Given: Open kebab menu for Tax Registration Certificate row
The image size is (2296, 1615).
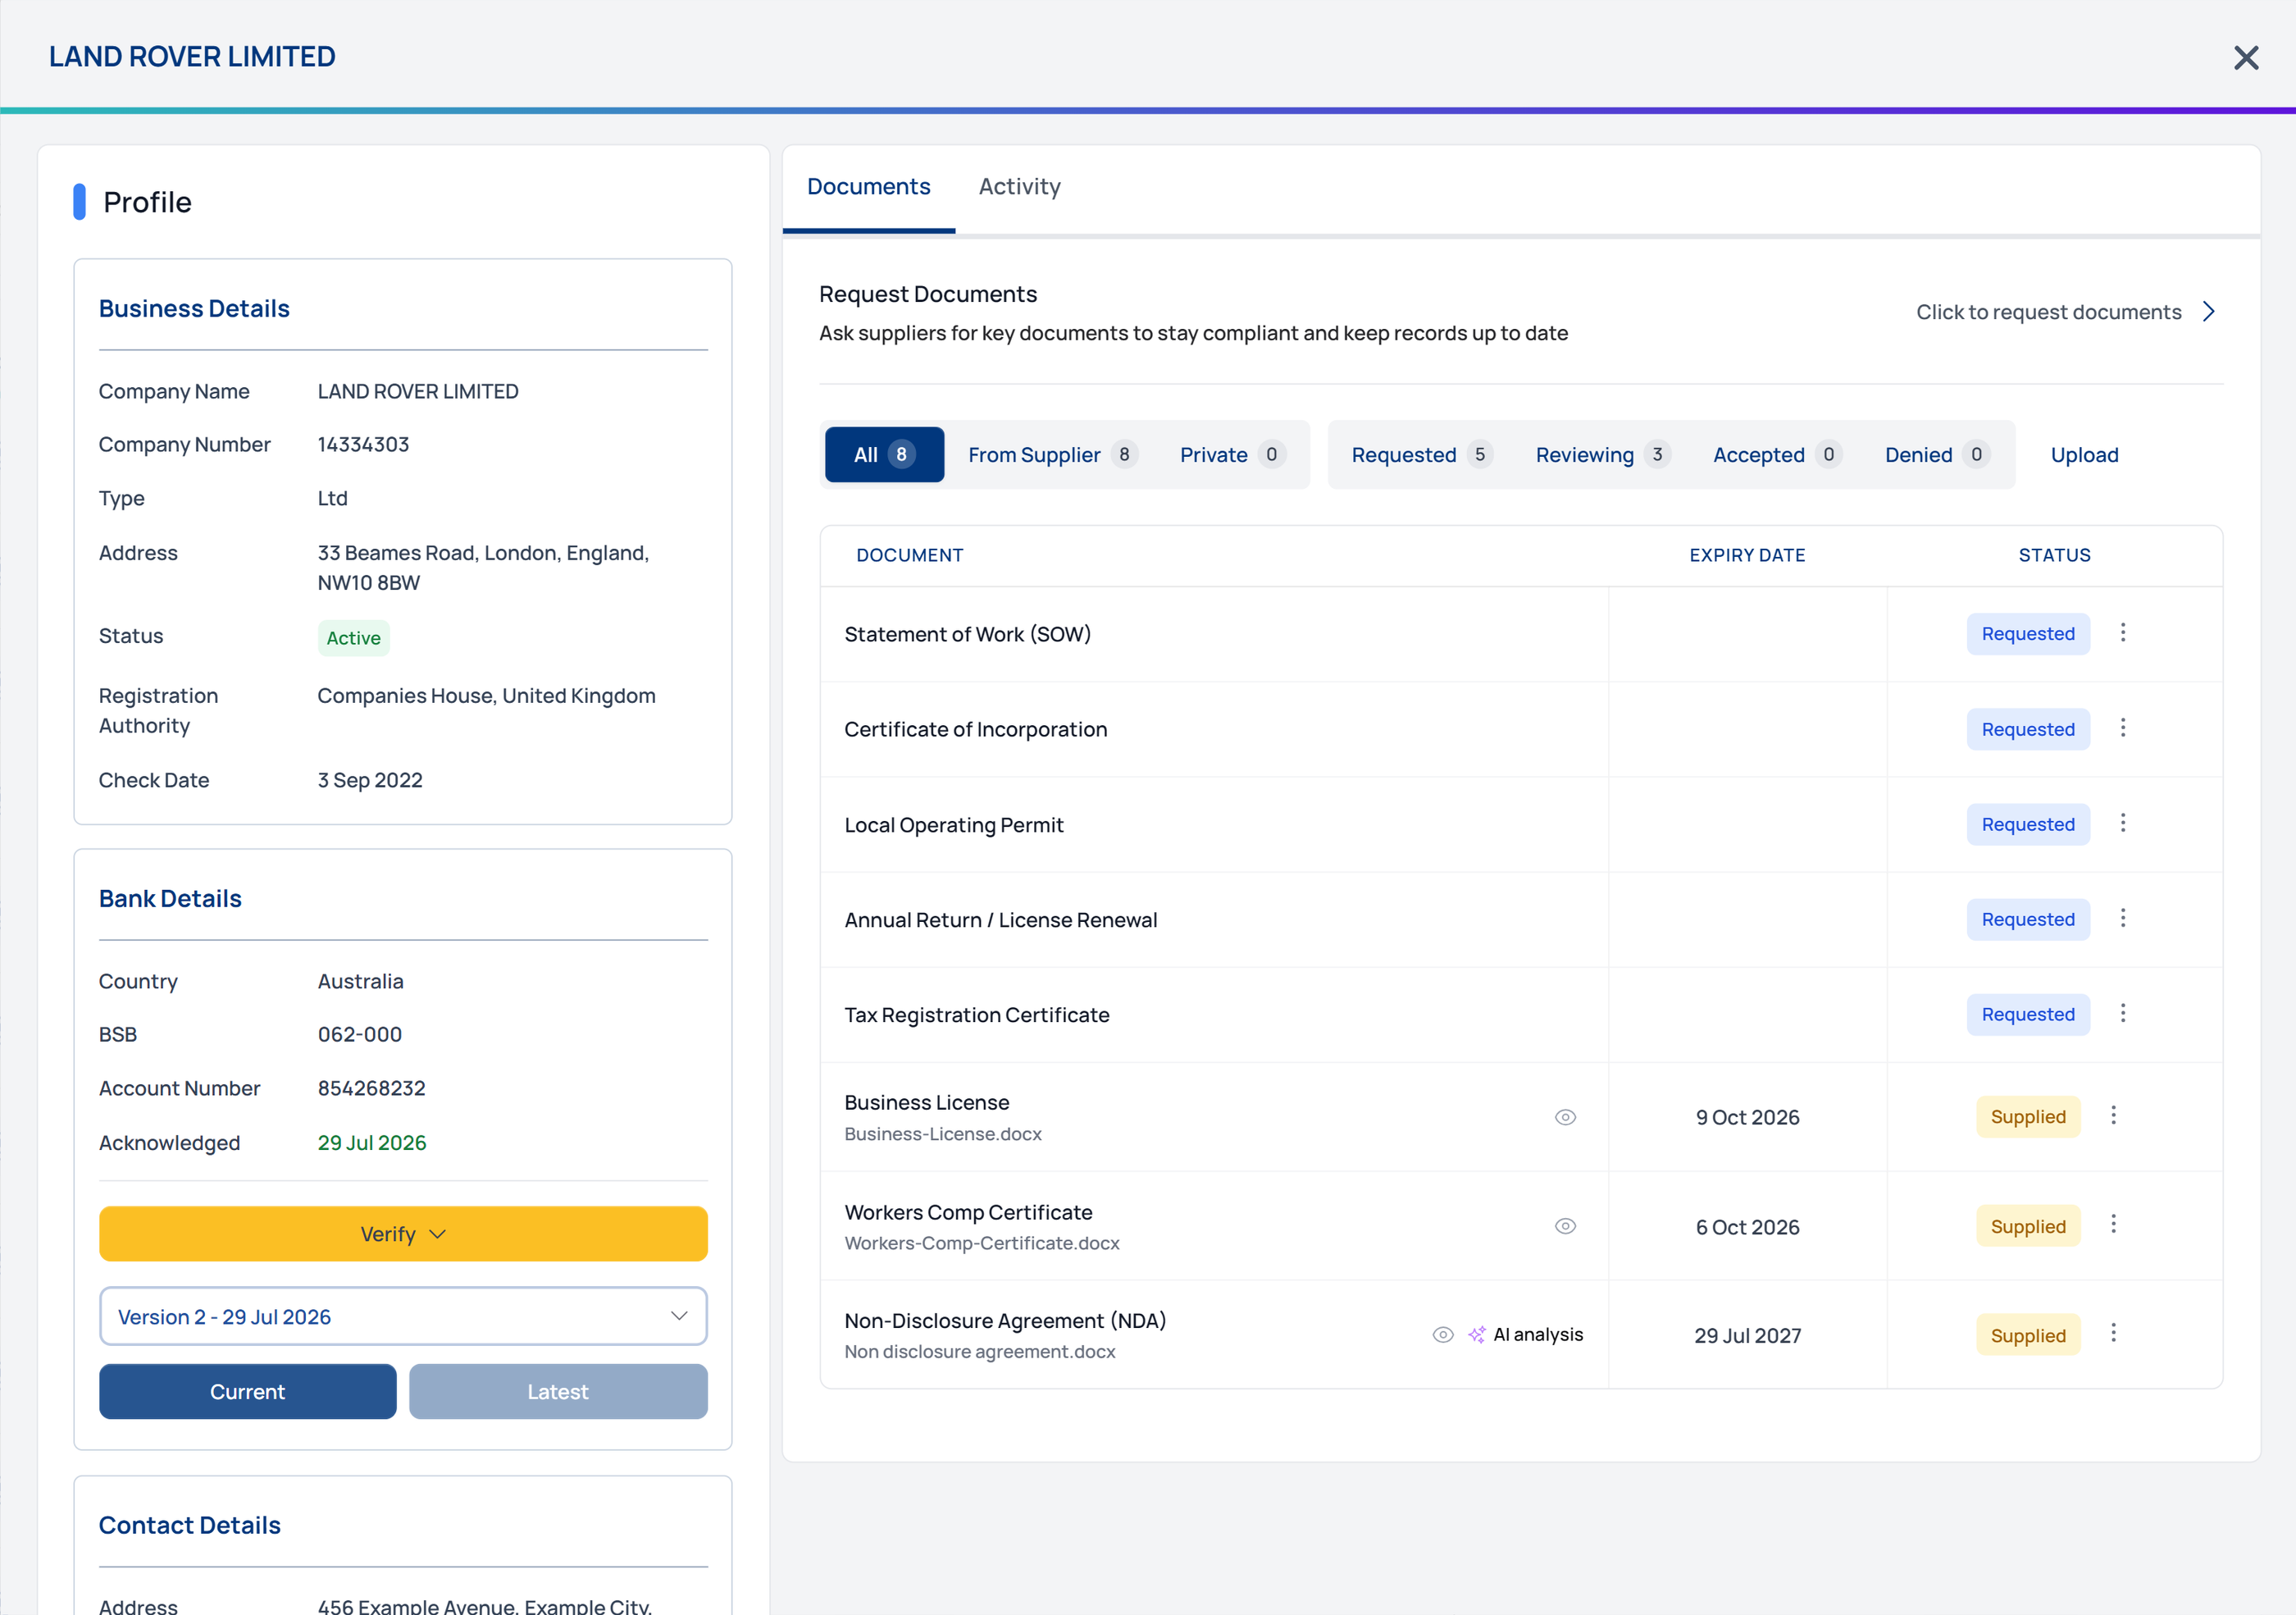Looking at the screenshot, I should point(2123,1013).
